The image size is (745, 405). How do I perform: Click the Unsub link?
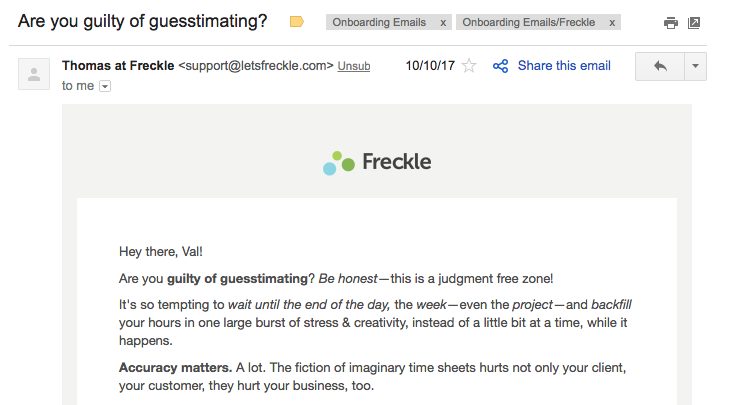(x=353, y=66)
